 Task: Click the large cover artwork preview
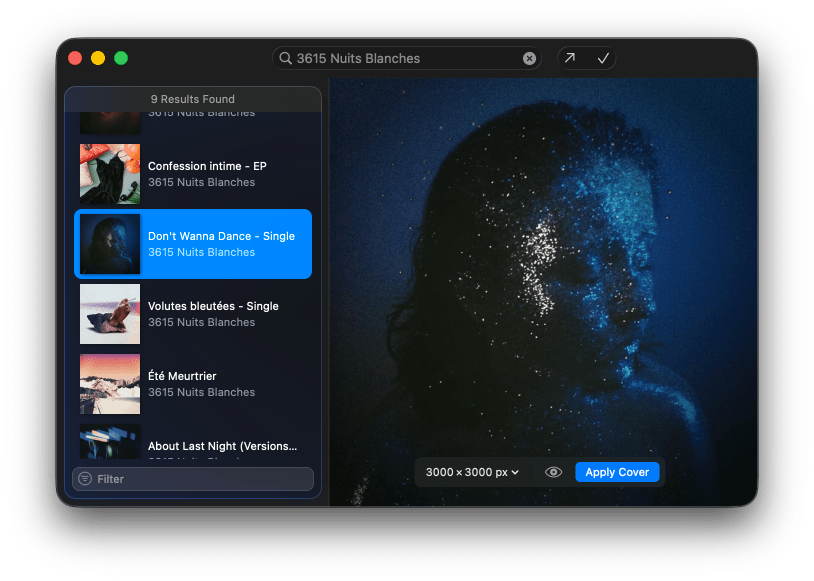point(544,292)
